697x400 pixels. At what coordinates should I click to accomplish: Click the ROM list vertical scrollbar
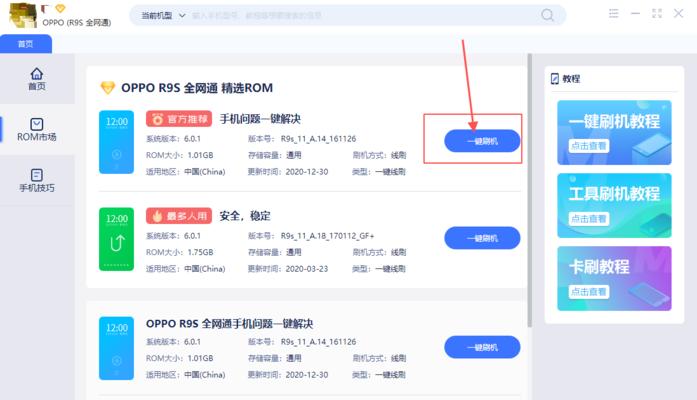[529, 191]
